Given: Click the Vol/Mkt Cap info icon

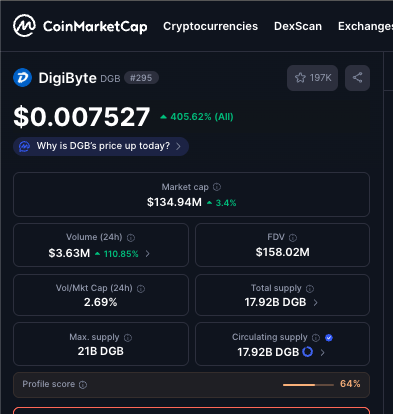Looking at the screenshot, I should click(141, 289).
